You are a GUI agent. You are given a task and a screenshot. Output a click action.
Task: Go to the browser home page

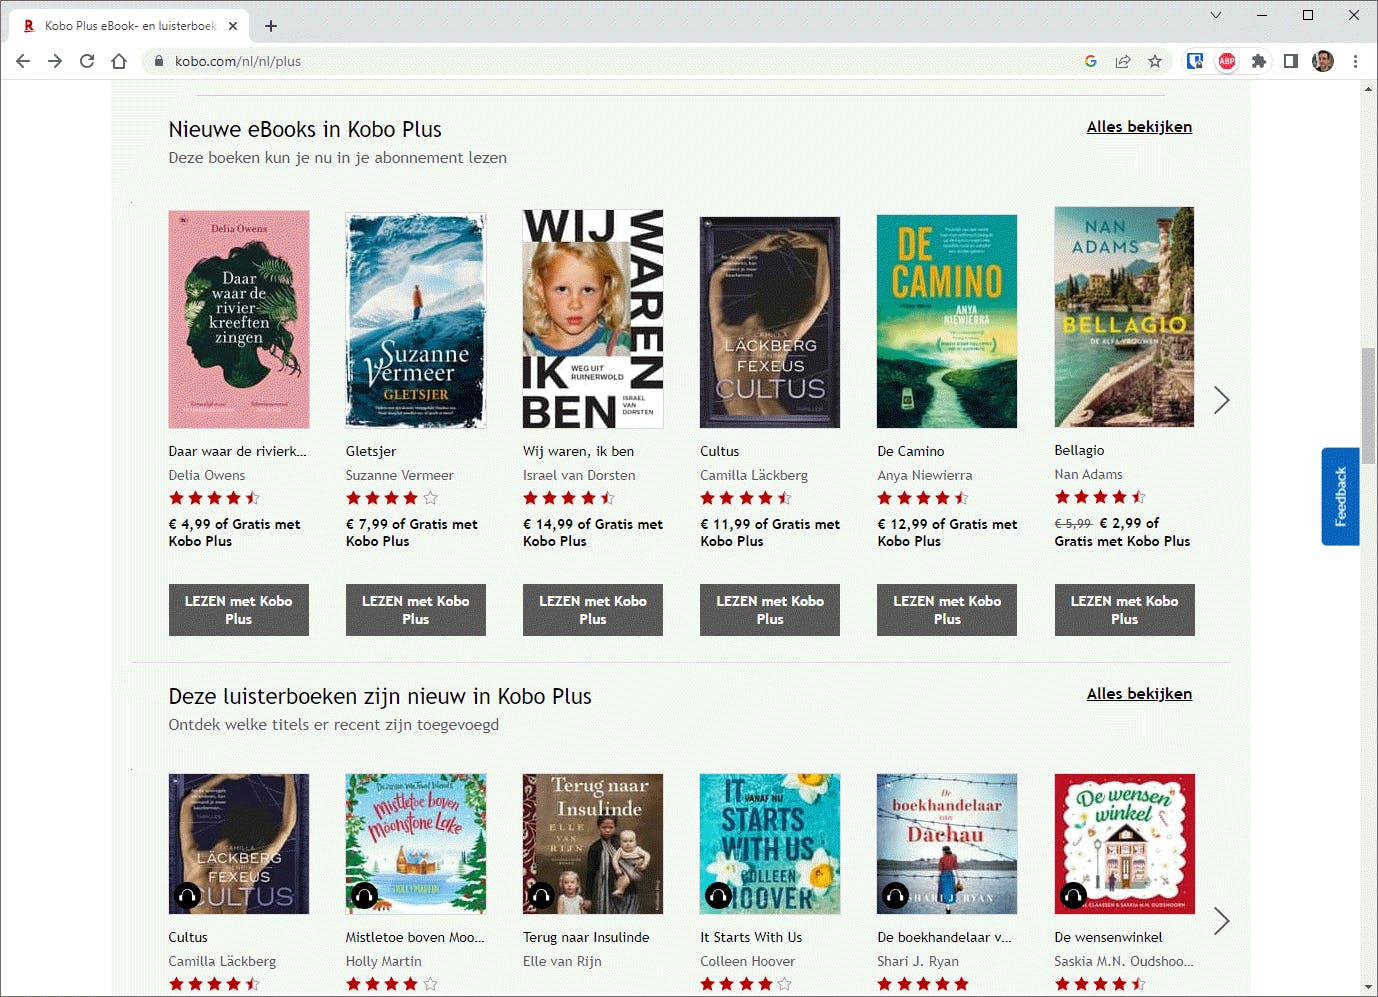coord(119,61)
